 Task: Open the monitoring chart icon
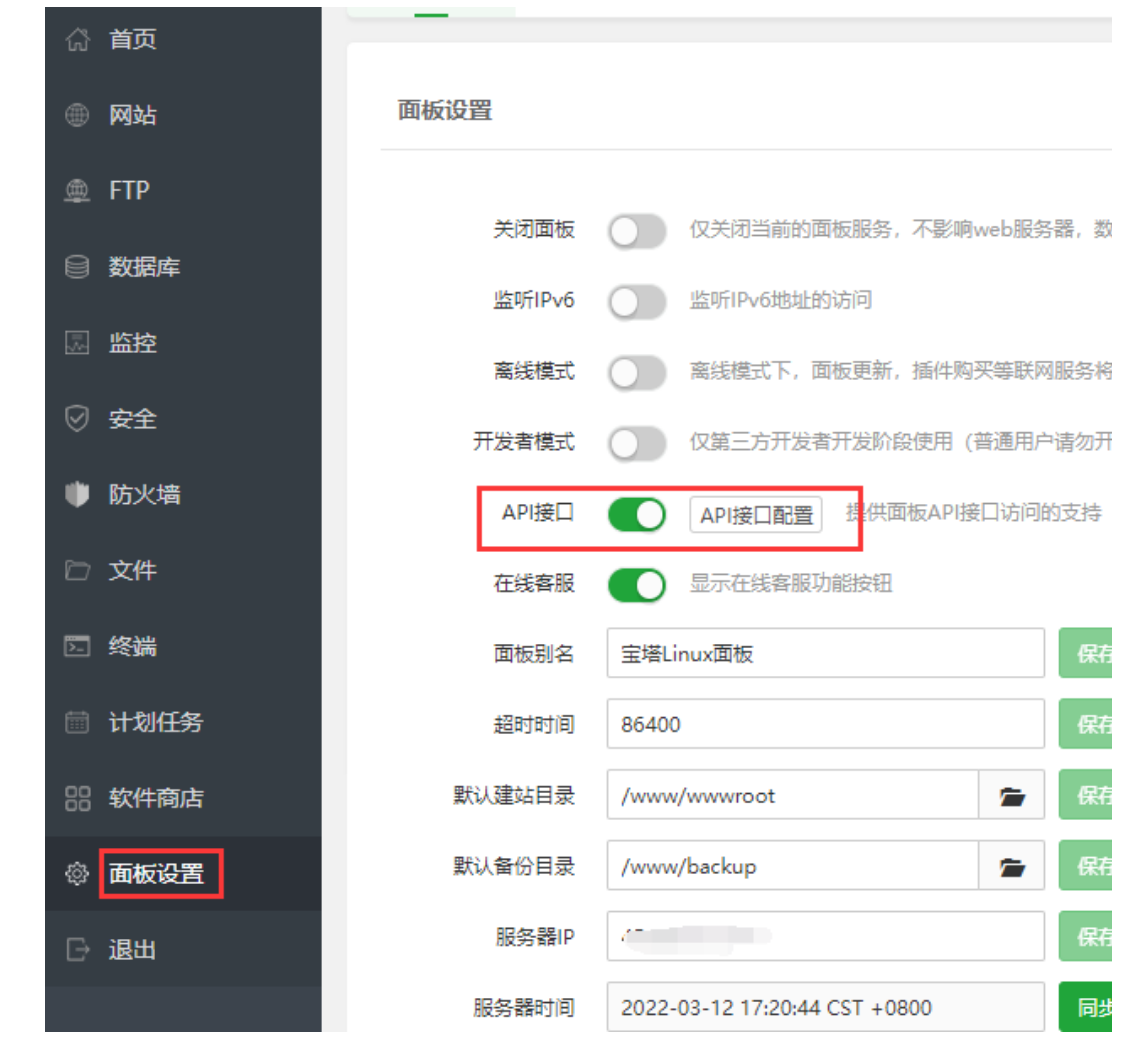[77, 343]
